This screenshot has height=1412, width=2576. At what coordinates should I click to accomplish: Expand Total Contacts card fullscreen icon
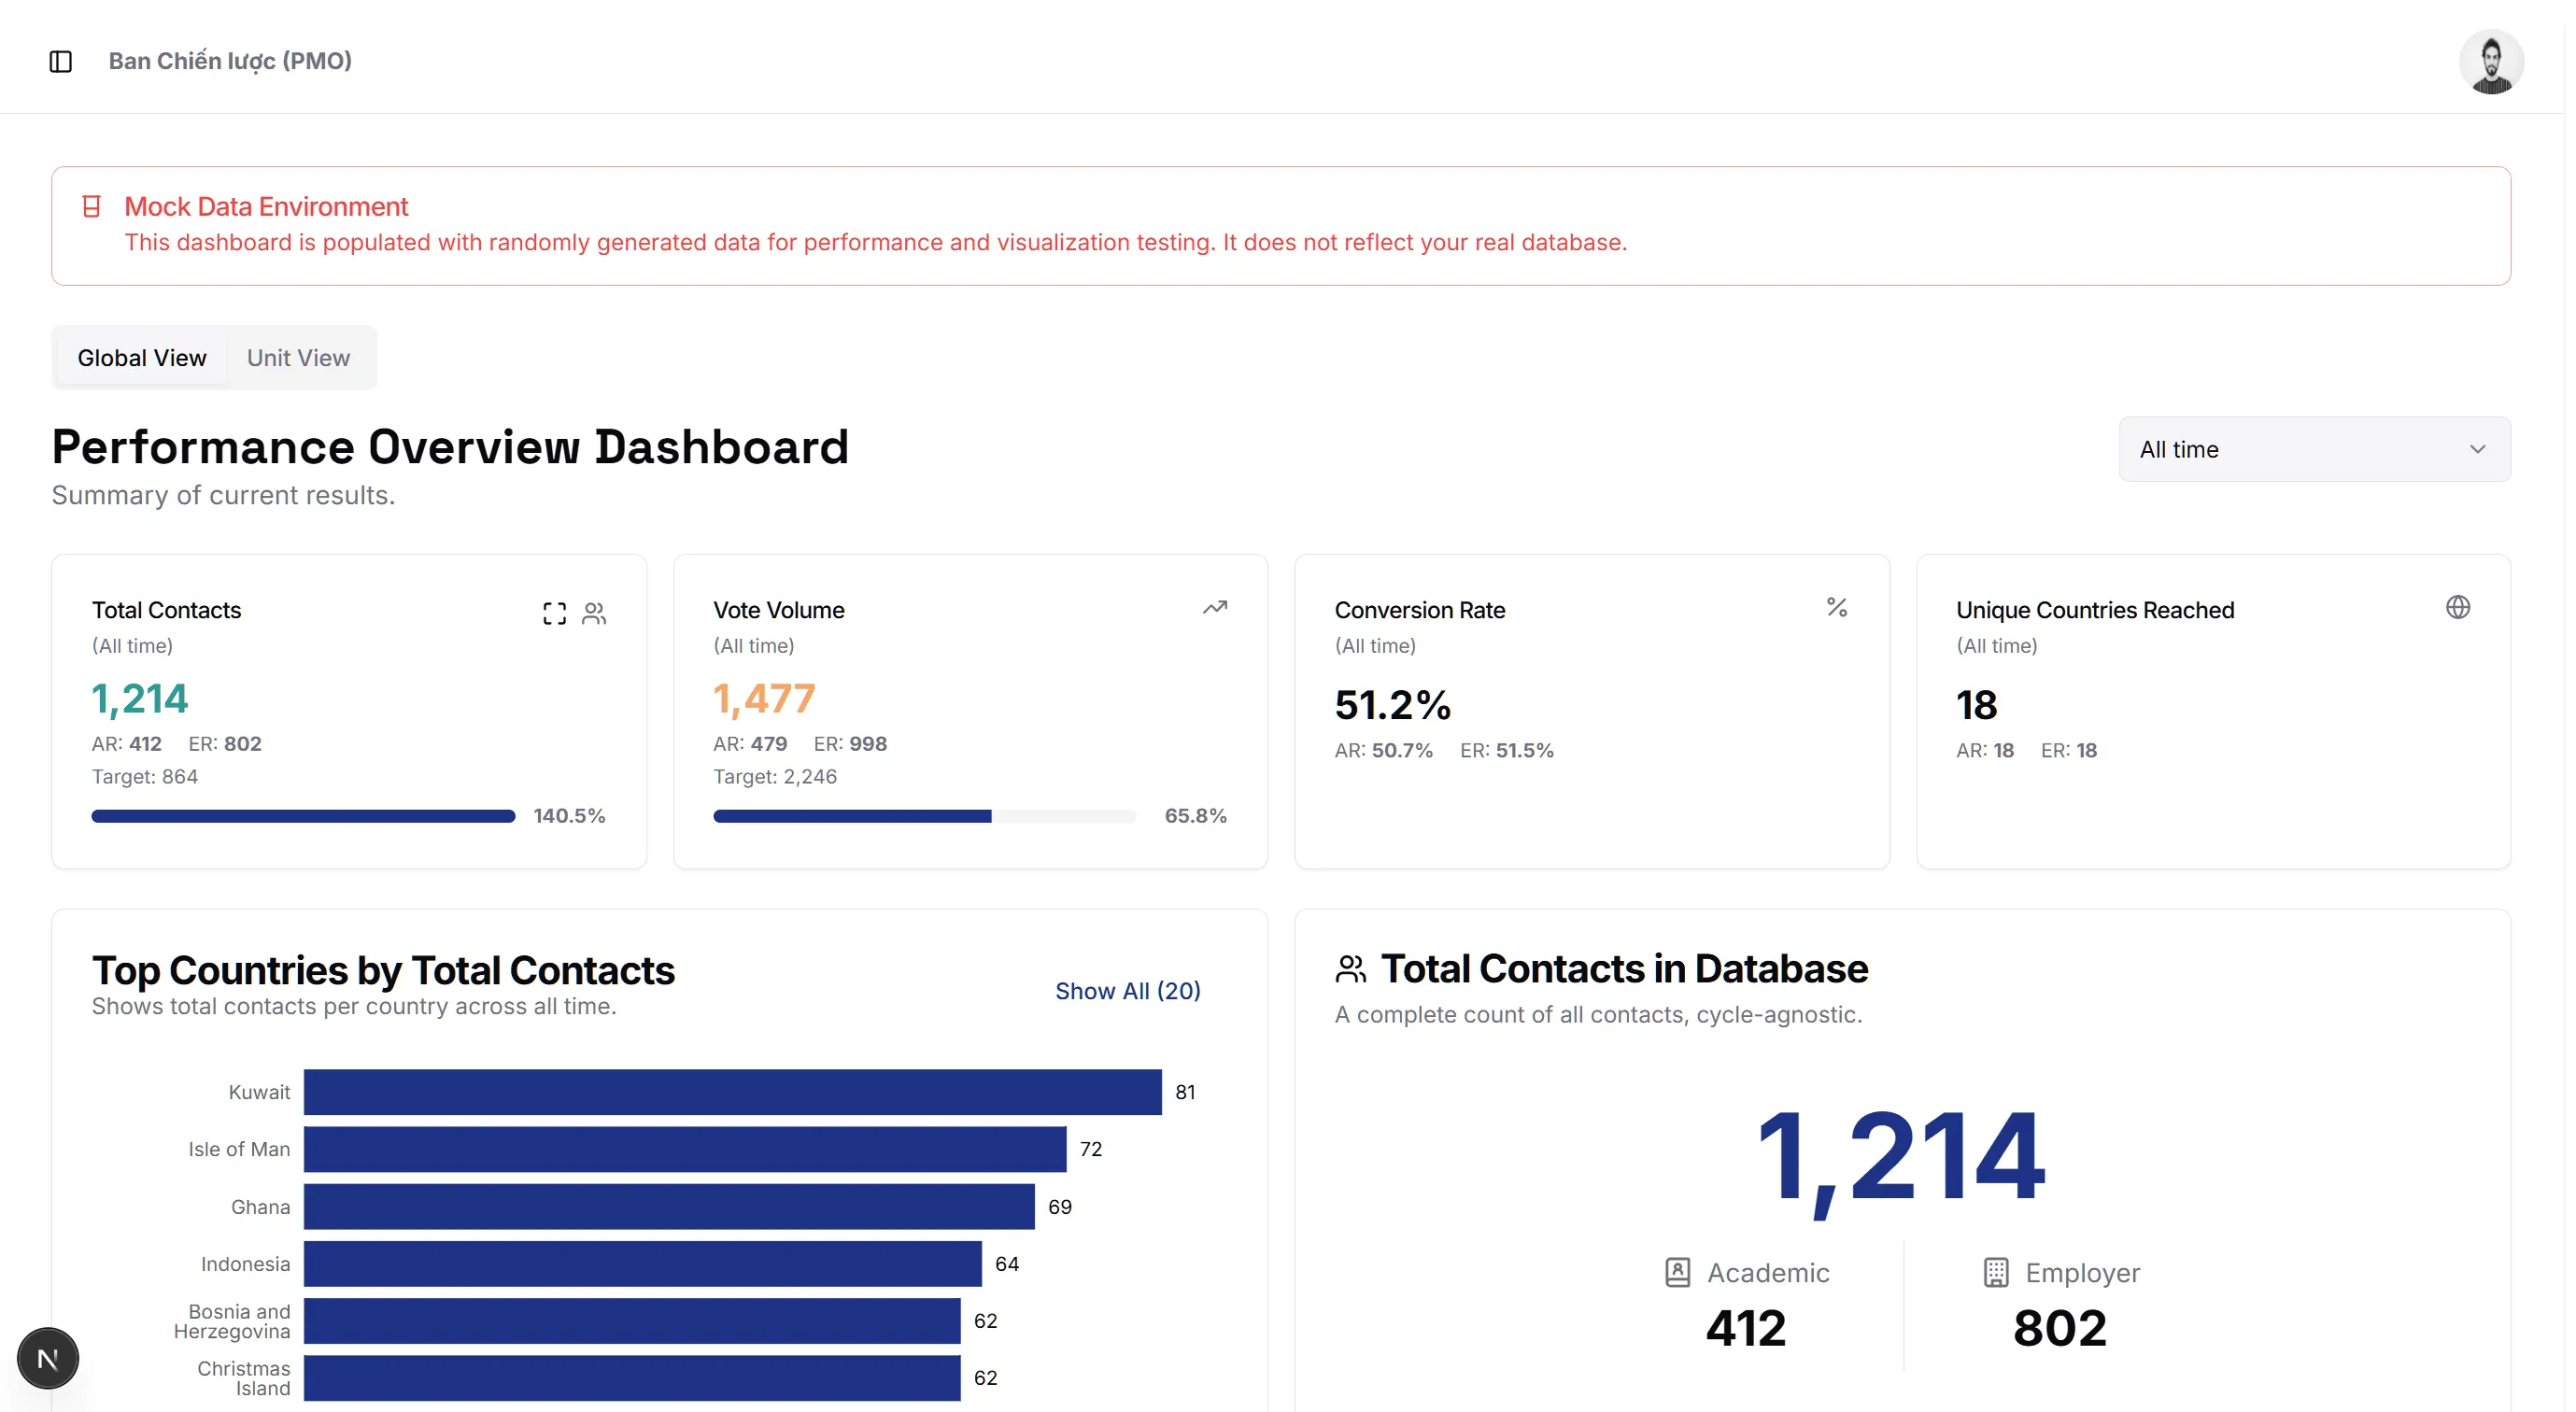[555, 613]
